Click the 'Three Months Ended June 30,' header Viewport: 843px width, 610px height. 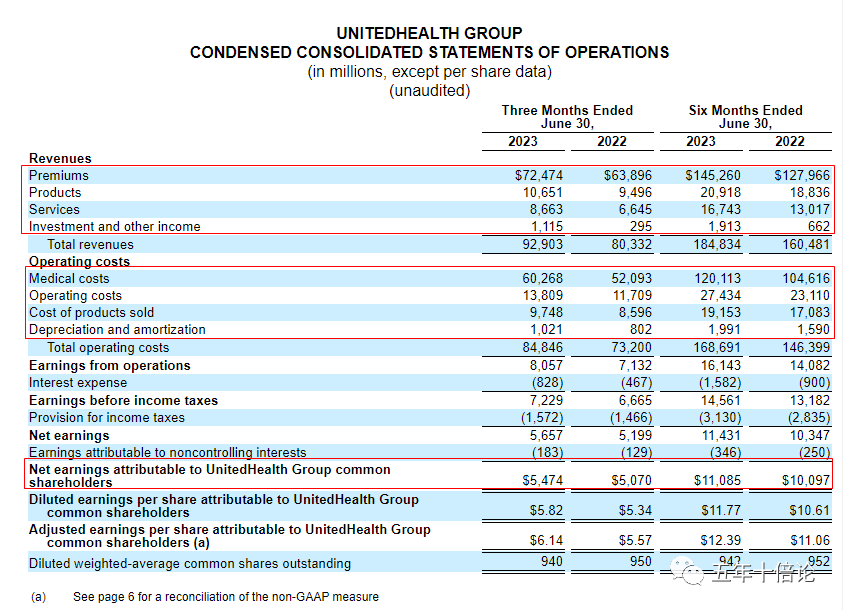coord(567,117)
